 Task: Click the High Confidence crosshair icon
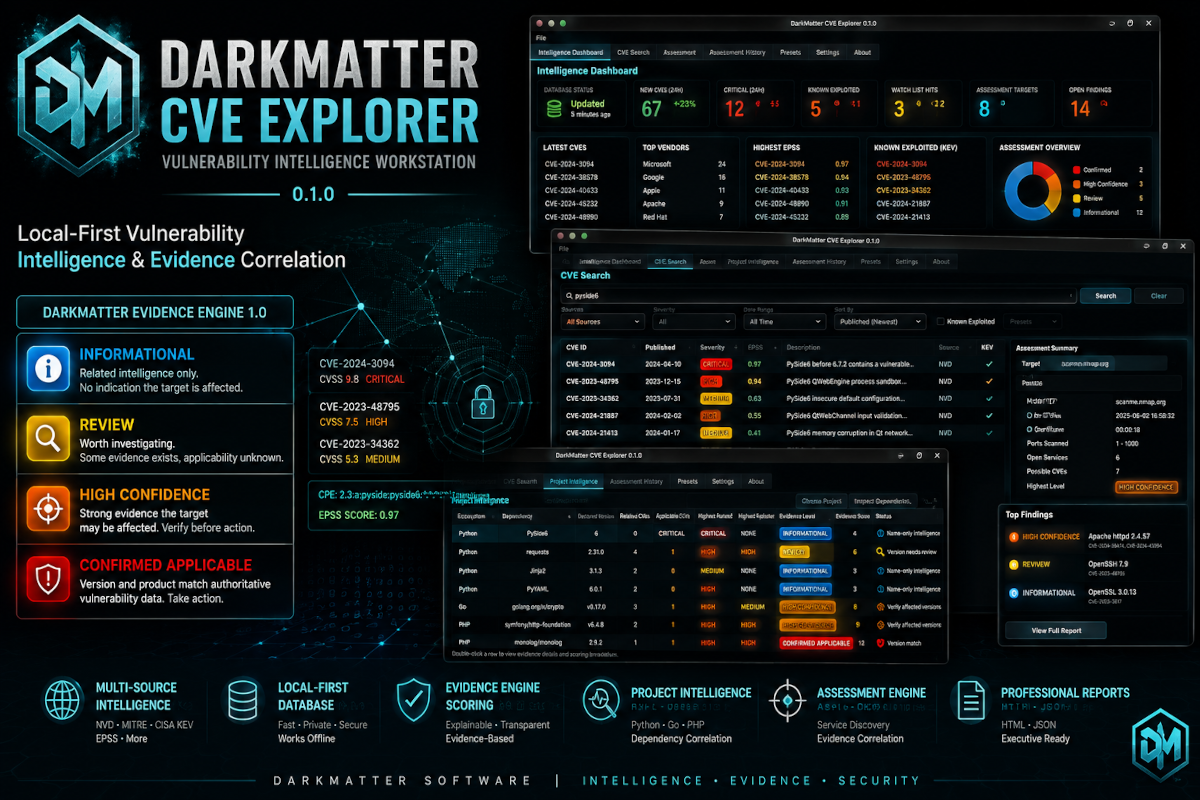(48, 508)
